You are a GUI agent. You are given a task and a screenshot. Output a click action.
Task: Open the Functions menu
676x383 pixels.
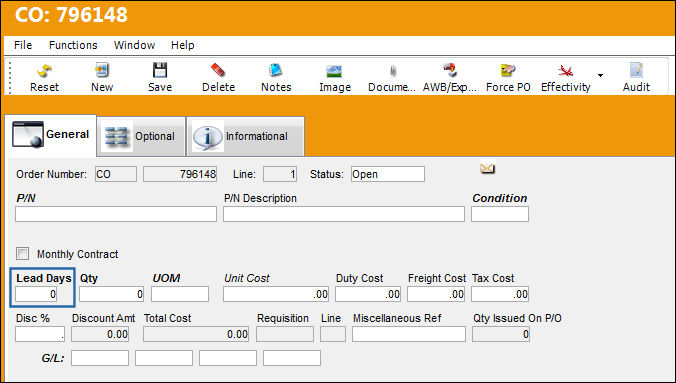point(73,45)
